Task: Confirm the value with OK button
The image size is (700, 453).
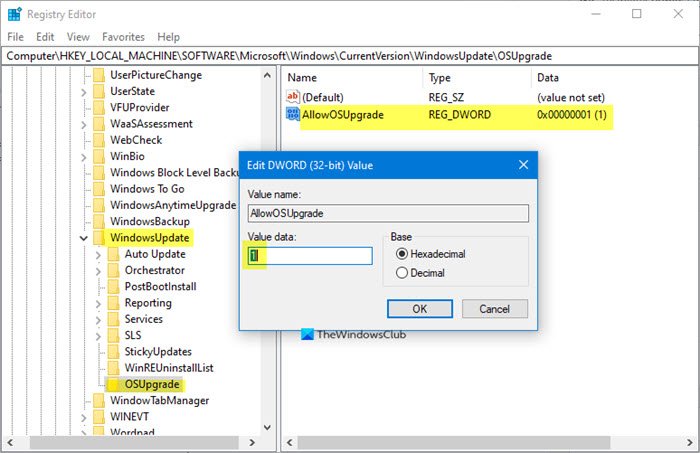Action: (x=420, y=309)
